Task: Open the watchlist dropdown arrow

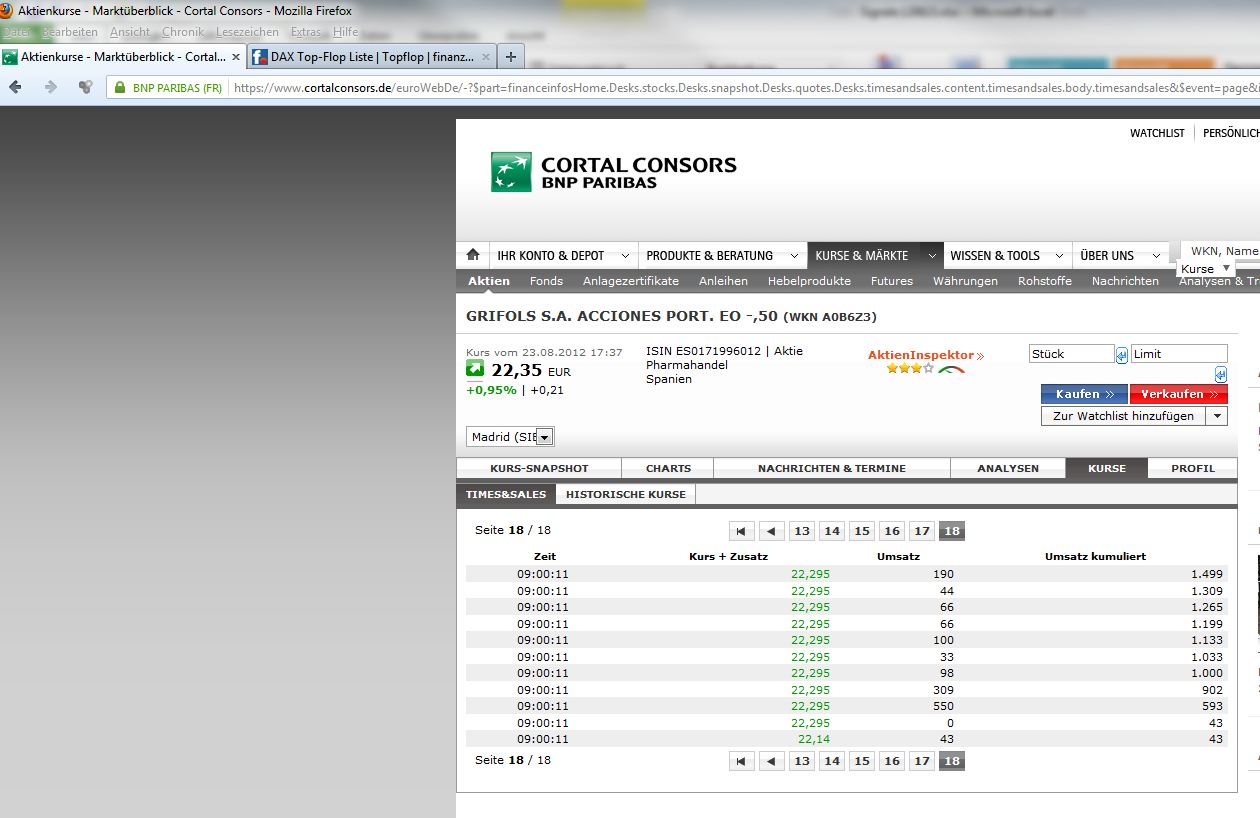Action: click(x=1217, y=416)
